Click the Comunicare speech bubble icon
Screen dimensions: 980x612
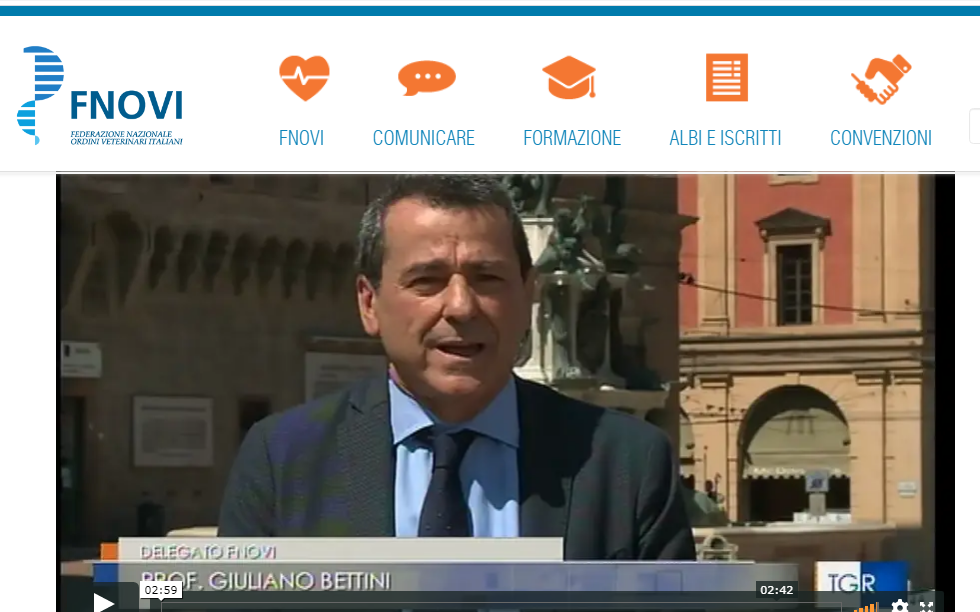point(426,78)
